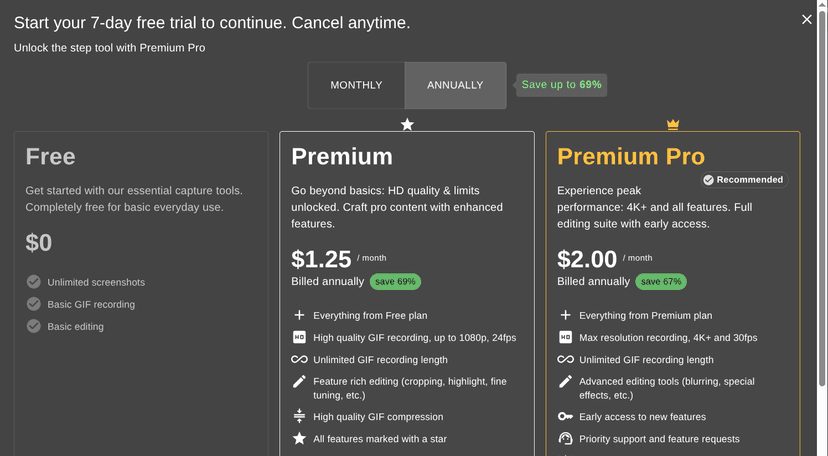Click the Basic GIF recording checkmark
The height and width of the screenshot is (456, 828).
(x=34, y=304)
